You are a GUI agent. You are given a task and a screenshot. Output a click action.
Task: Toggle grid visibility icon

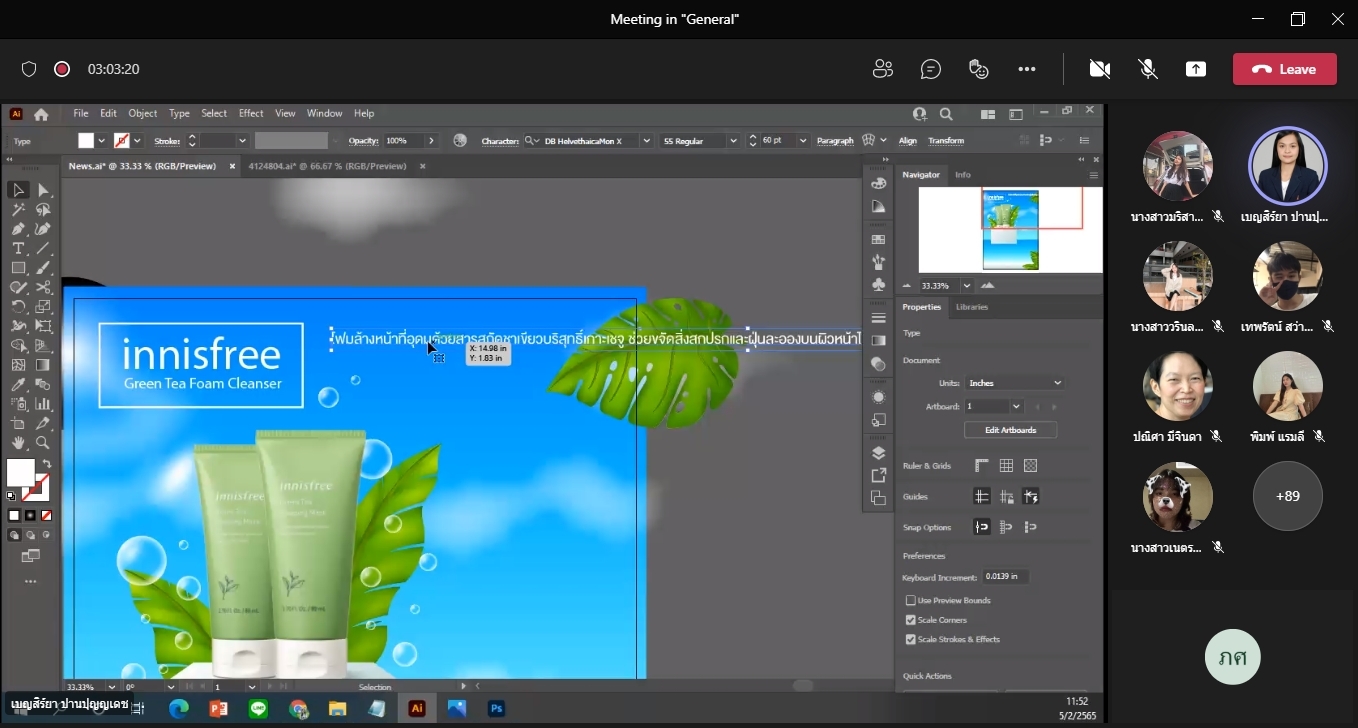pyautogui.click(x=1006, y=465)
